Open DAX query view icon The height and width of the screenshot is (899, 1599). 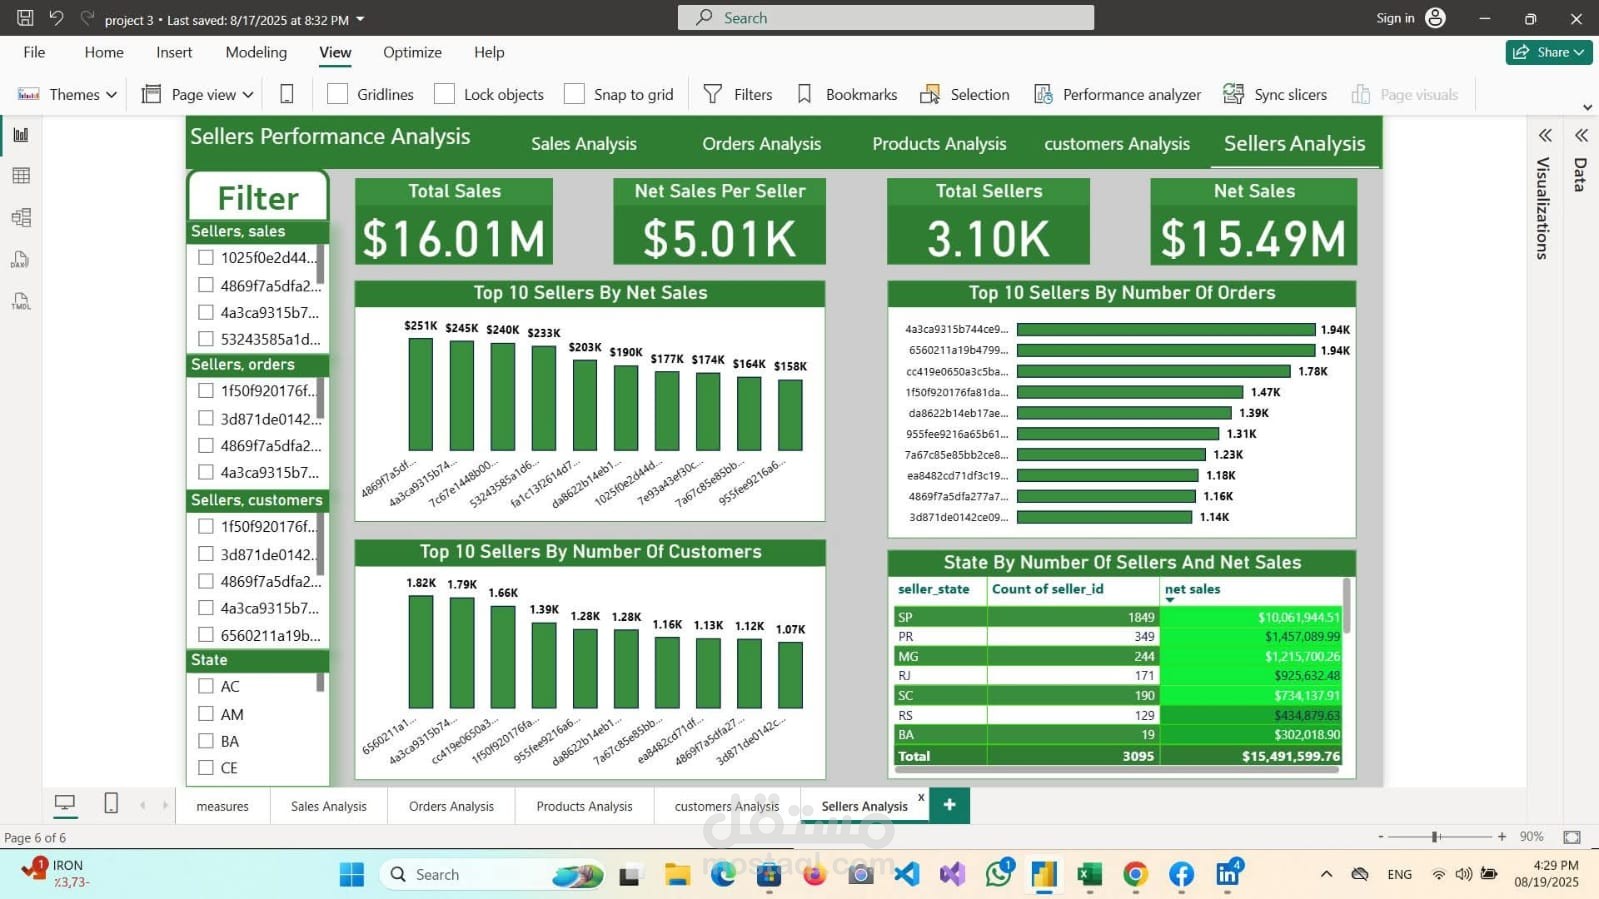[21, 260]
